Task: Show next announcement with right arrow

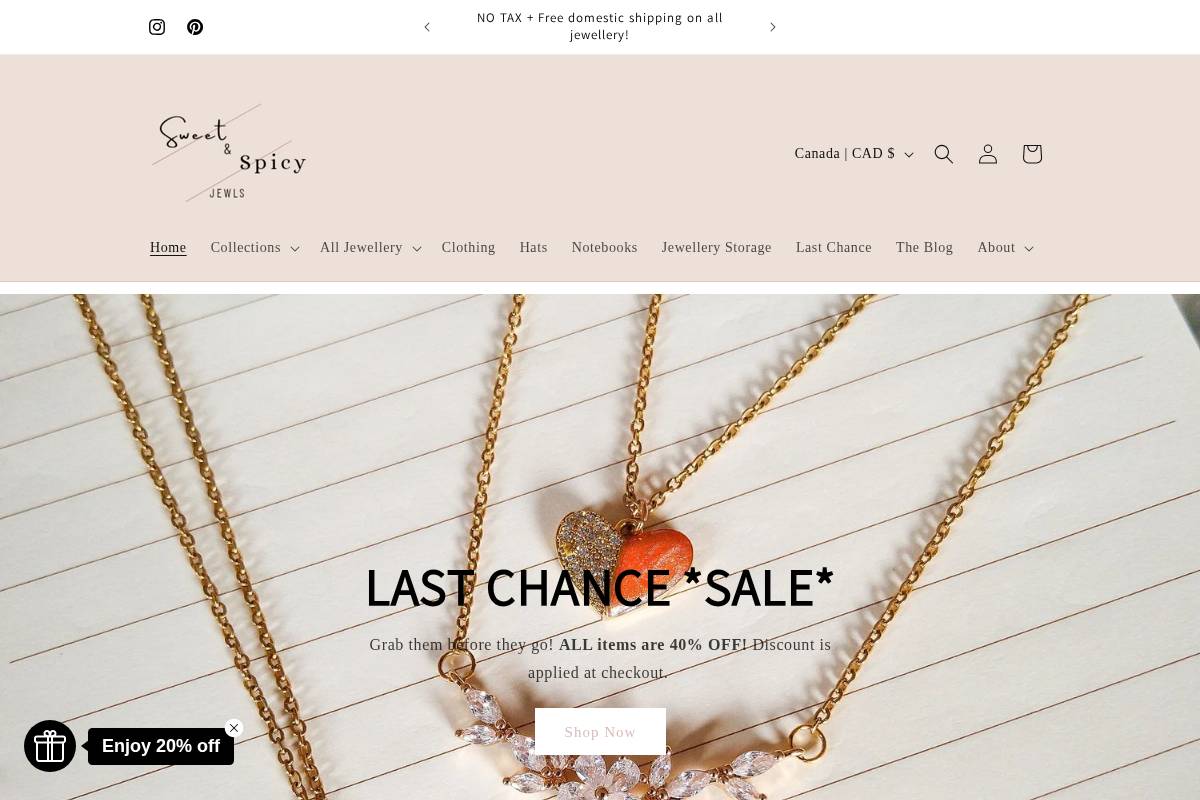Action: pyautogui.click(x=773, y=27)
